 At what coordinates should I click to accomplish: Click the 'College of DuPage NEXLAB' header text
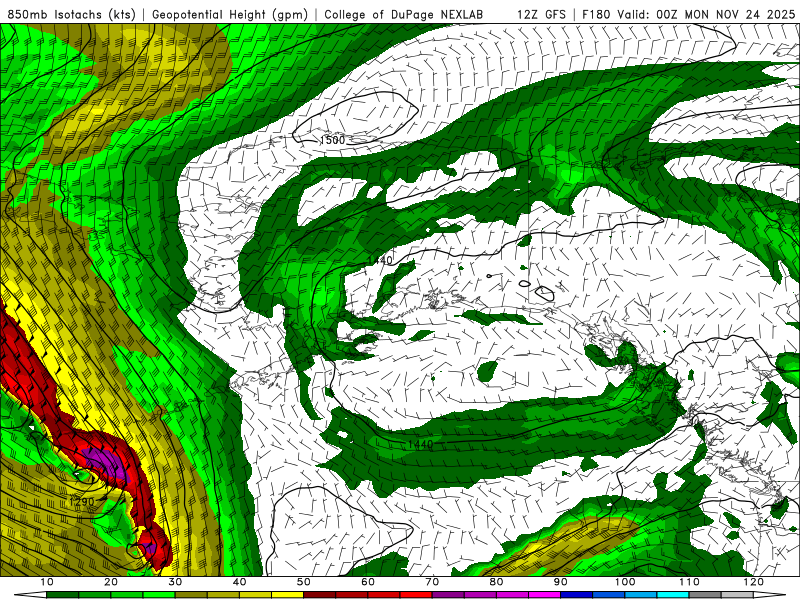(x=403, y=14)
